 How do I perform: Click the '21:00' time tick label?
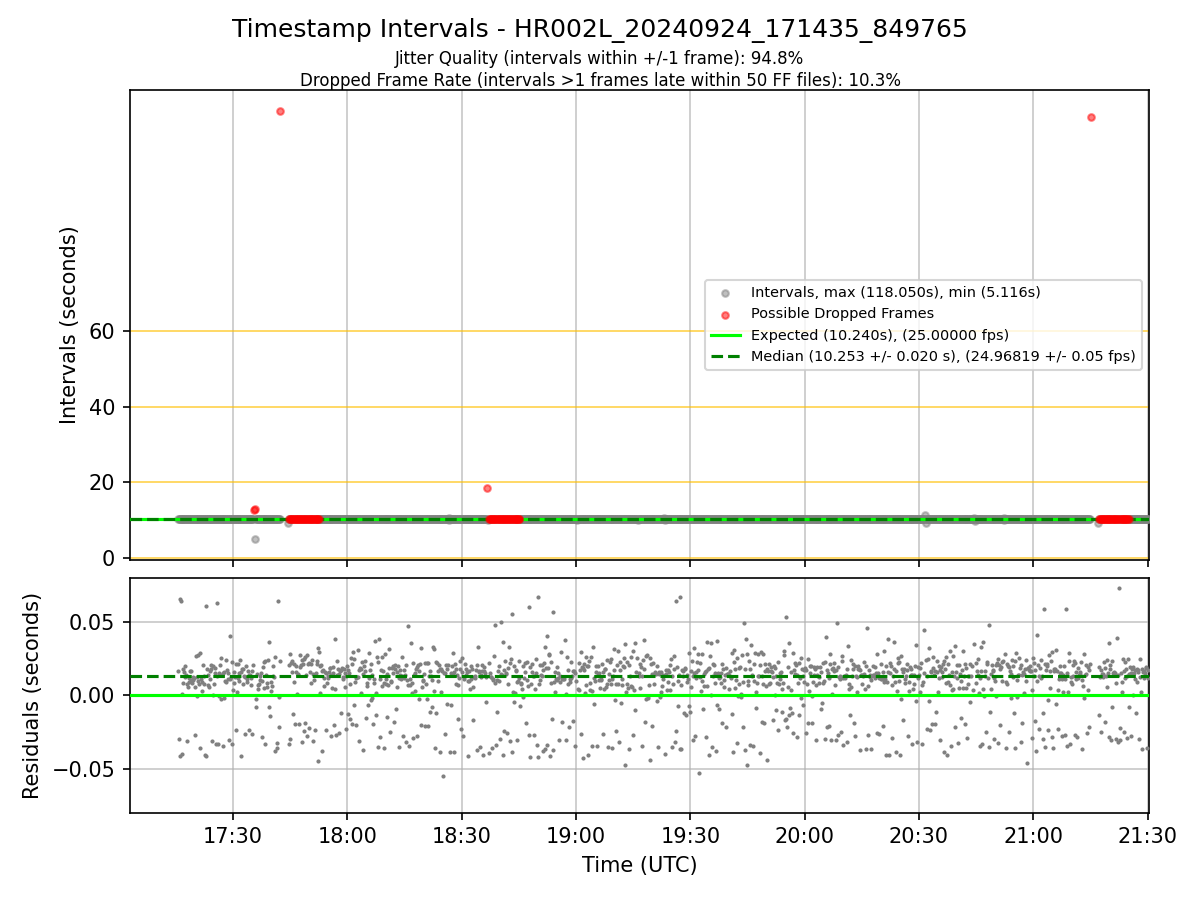coord(1033,835)
